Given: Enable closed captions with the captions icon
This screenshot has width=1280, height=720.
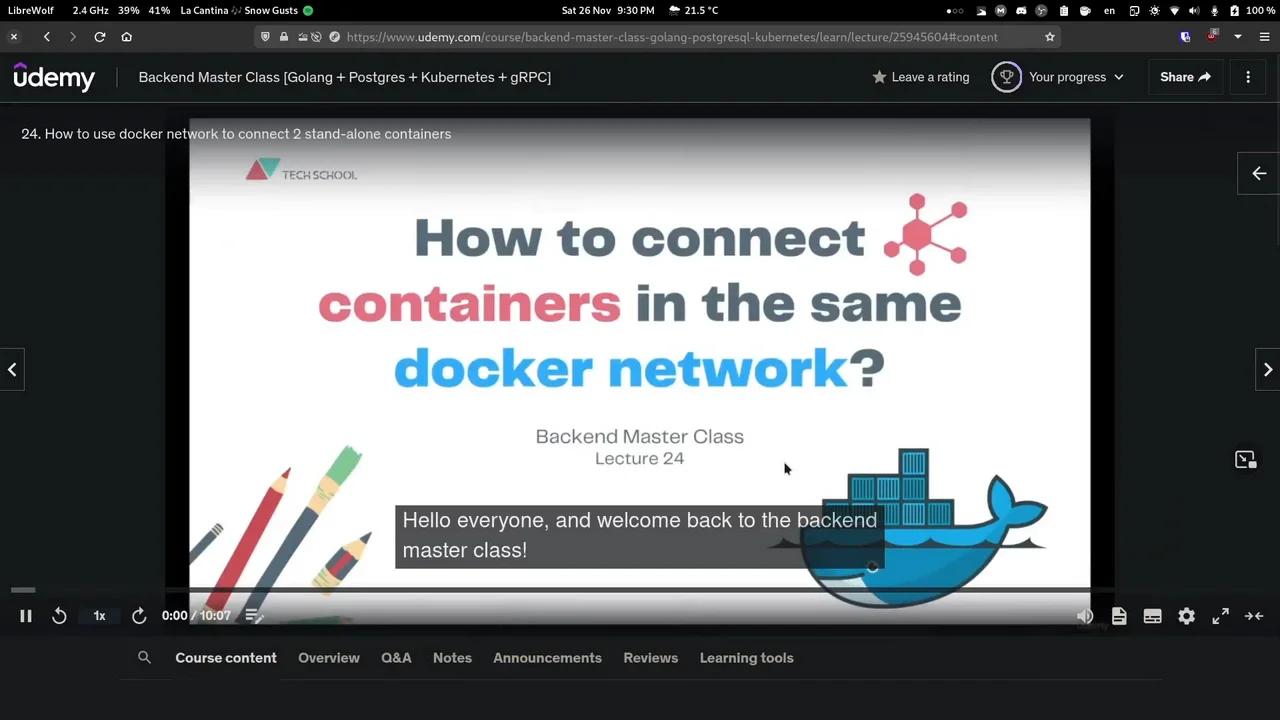Looking at the screenshot, I should pos(1152,615).
